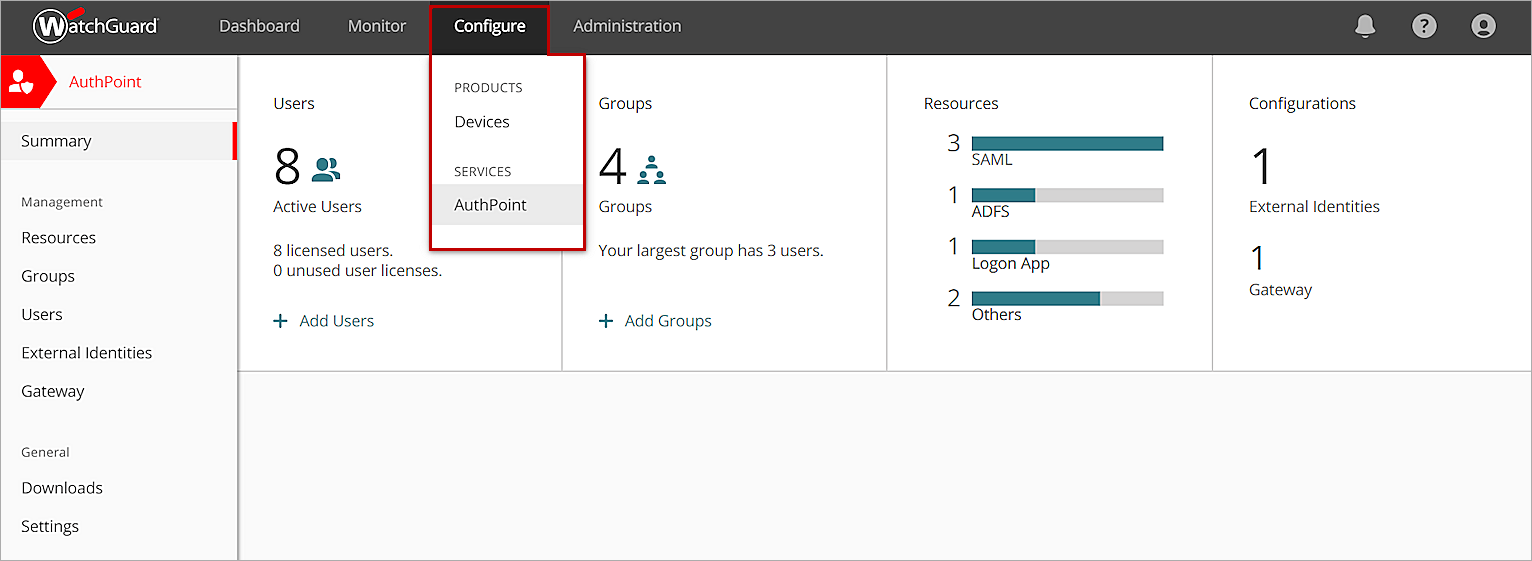This screenshot has height=561, width=1532.
Task: Open Downloads in the General section
Action: pyautogui.click(x=62, y=488)
